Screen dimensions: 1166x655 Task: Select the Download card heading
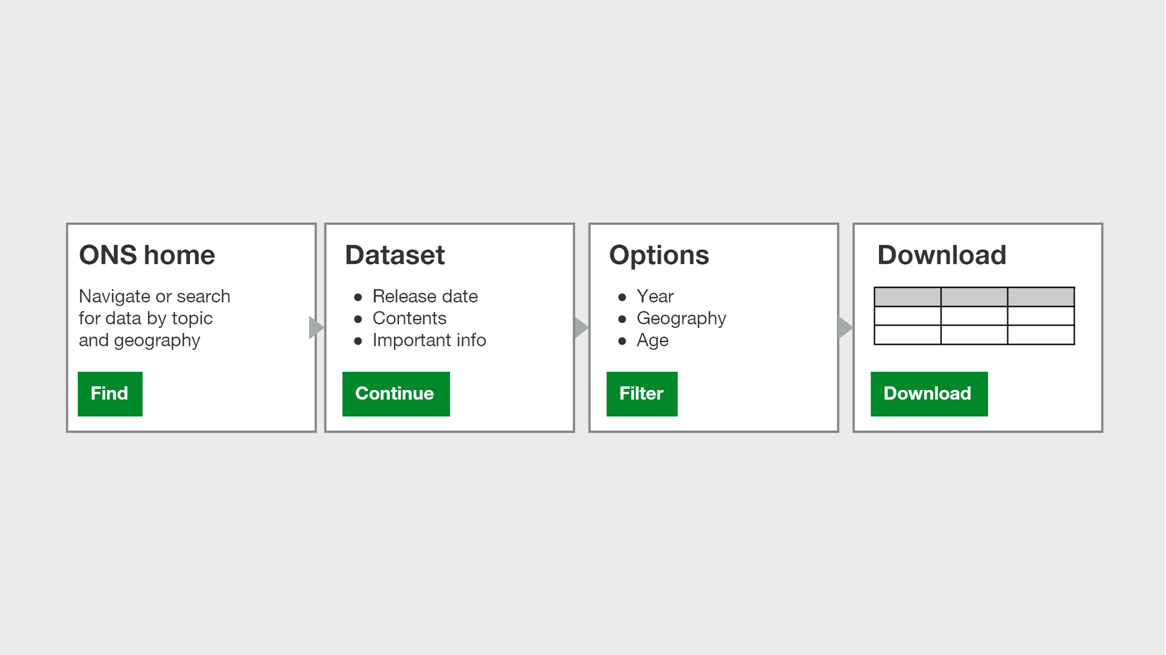(941, 255)
